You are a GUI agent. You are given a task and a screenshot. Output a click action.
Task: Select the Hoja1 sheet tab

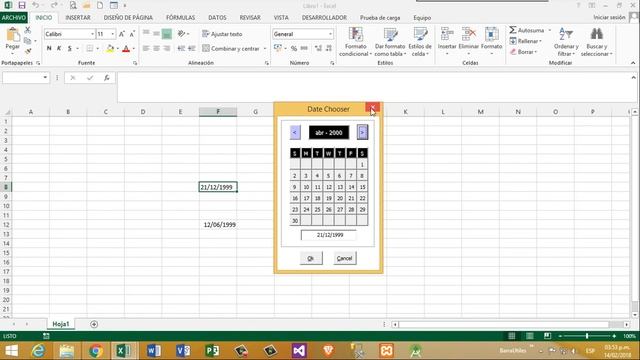61,324
